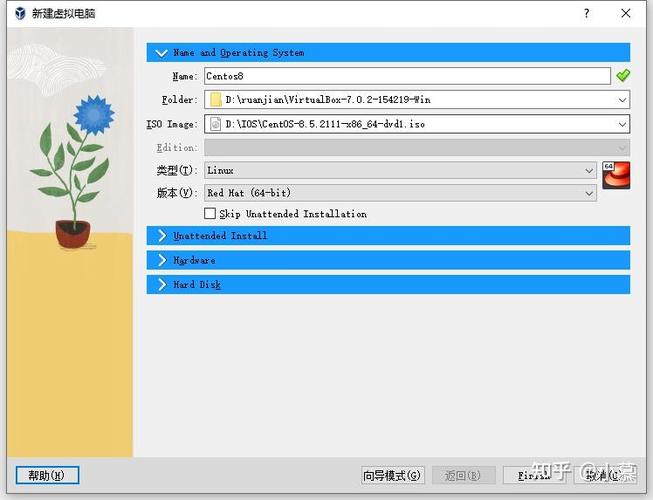Click the Folder: field label
This screenshot has height=500, width=653.
tap(179, 100)
